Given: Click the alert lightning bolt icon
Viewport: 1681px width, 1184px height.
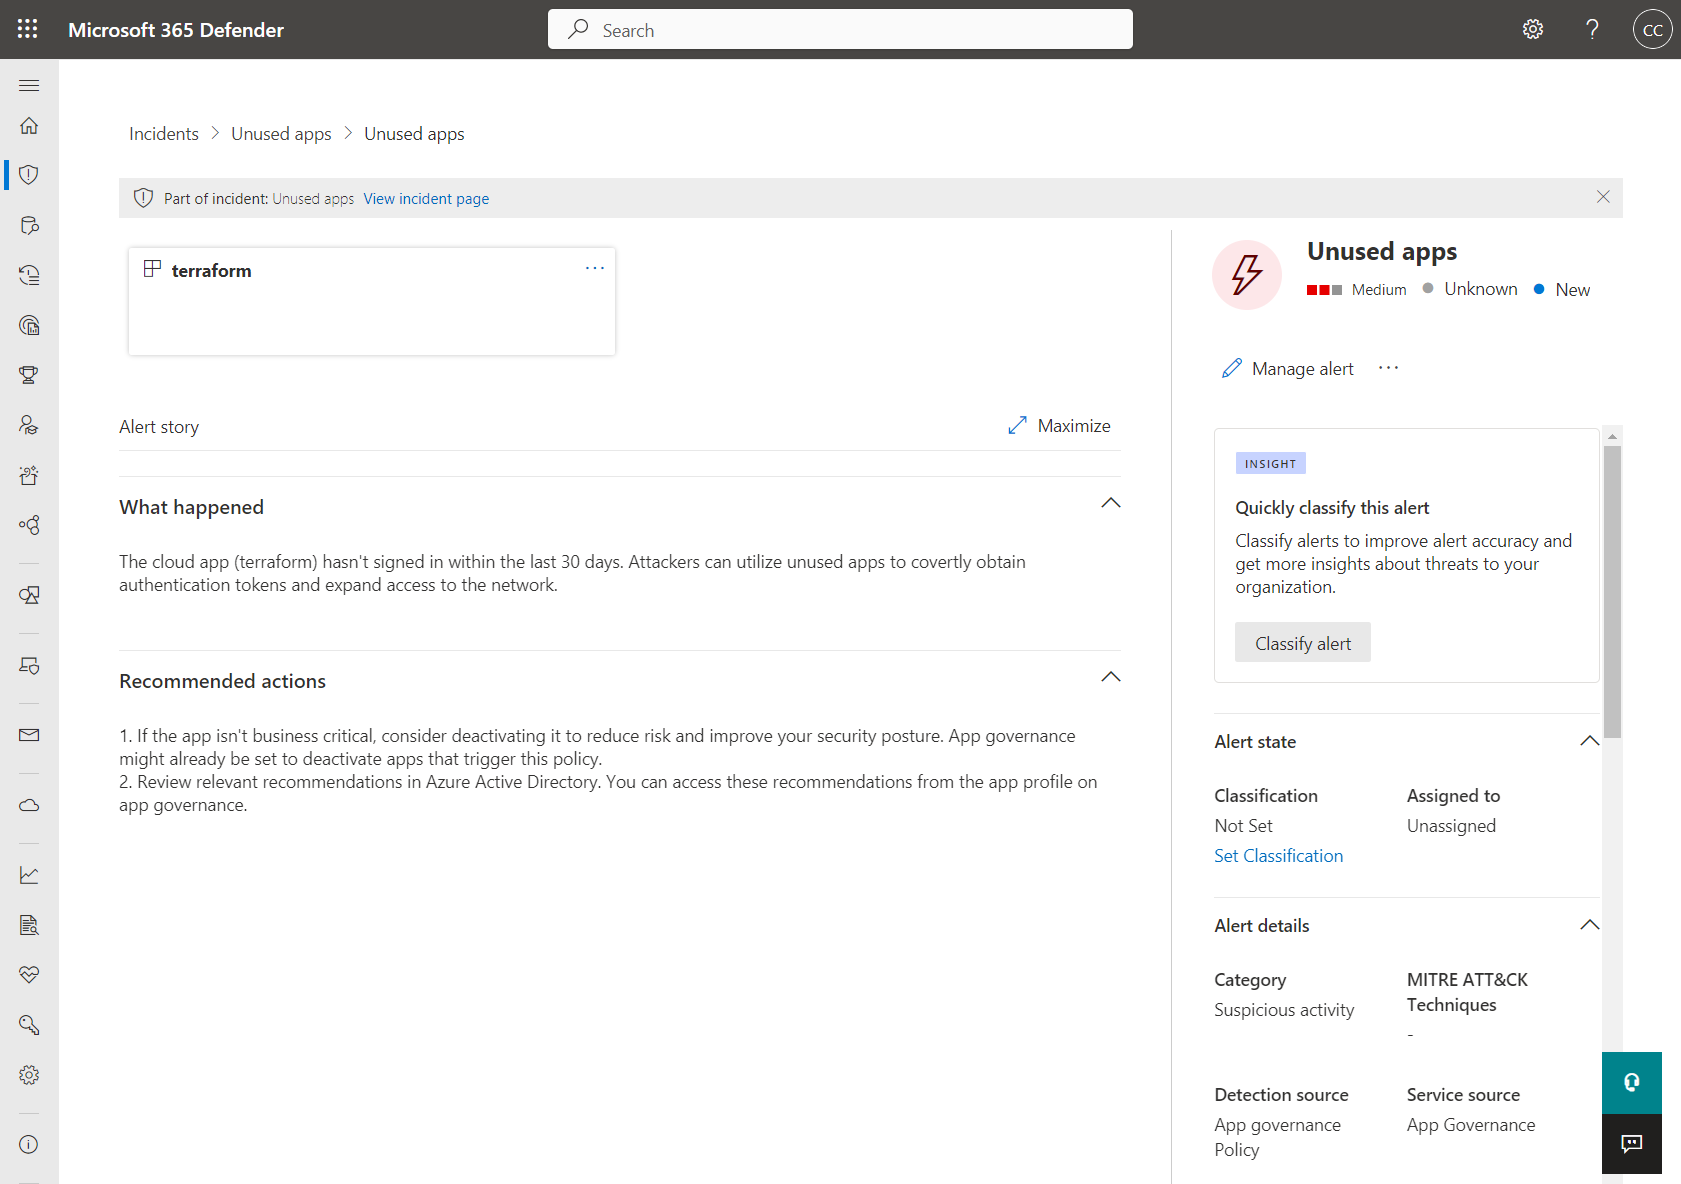Looking at the screenshot, I should 1247,275.
